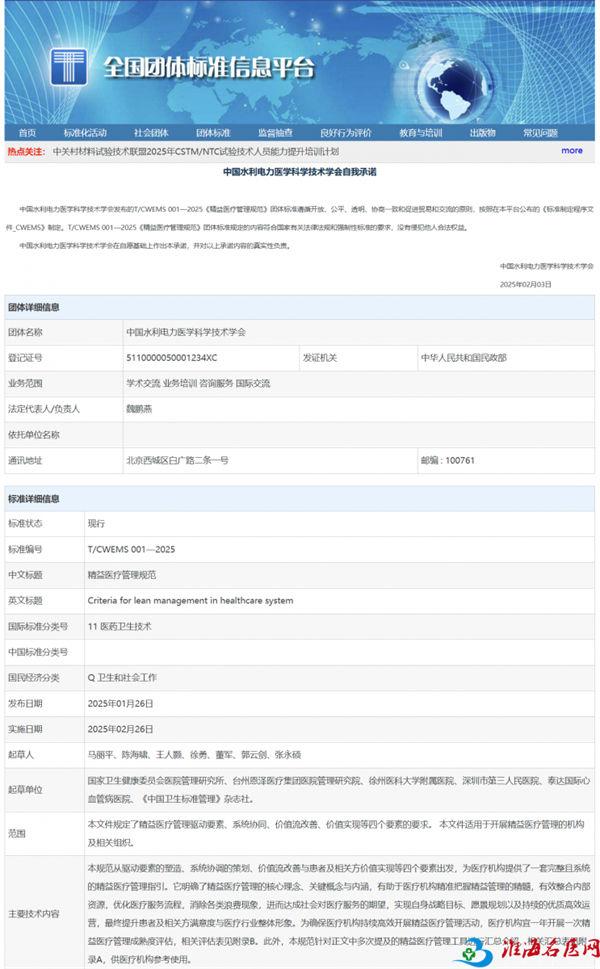Click the 全国团体标准信息平台 site title
Viewport: 600px width, 969px height.
(x=209, y=67)
